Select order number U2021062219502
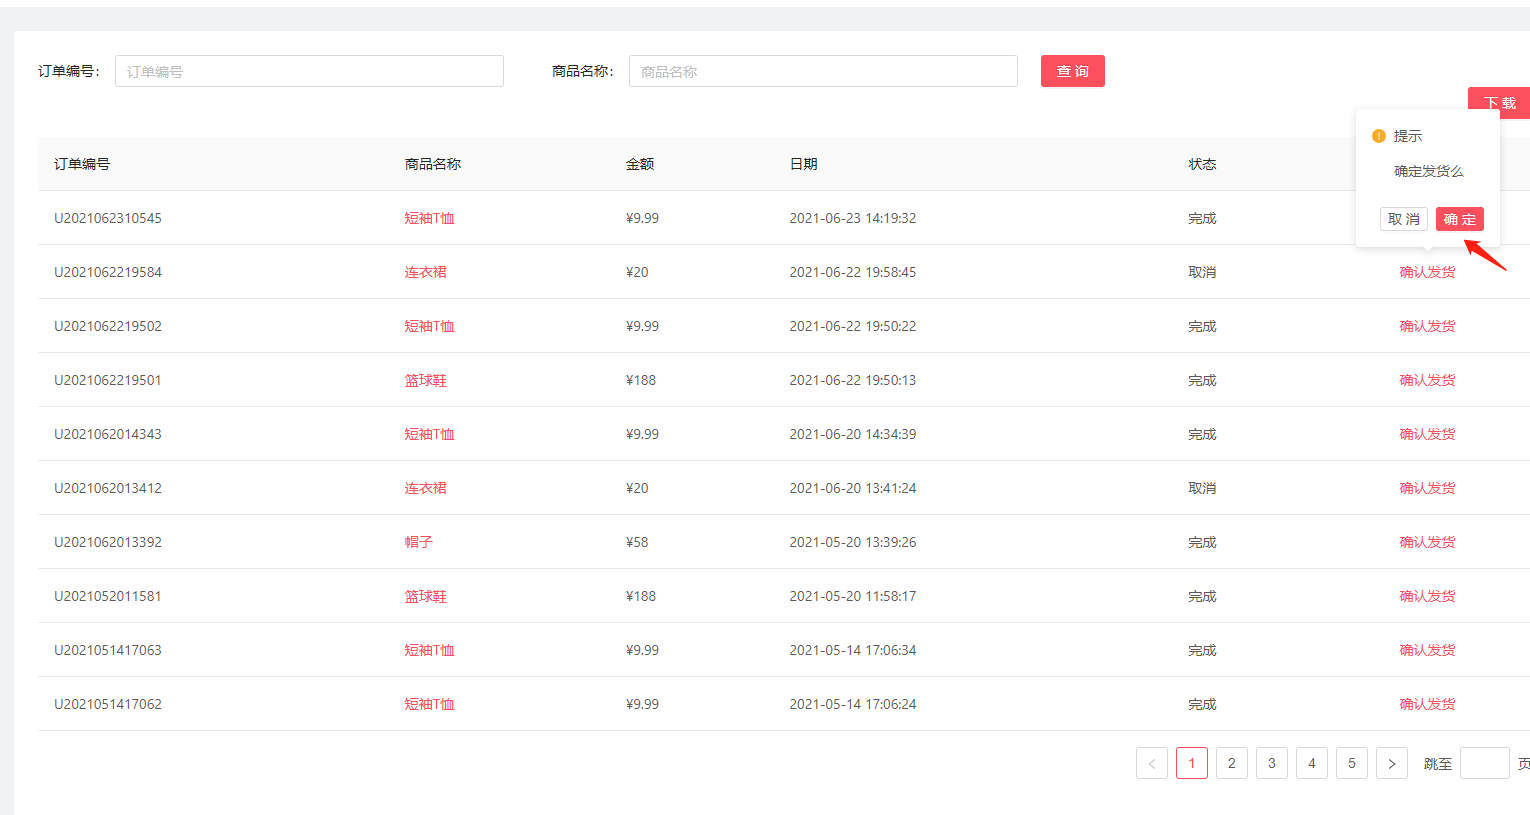The width and height of the screenshot is (1530, 815). (x=108, y=326)
